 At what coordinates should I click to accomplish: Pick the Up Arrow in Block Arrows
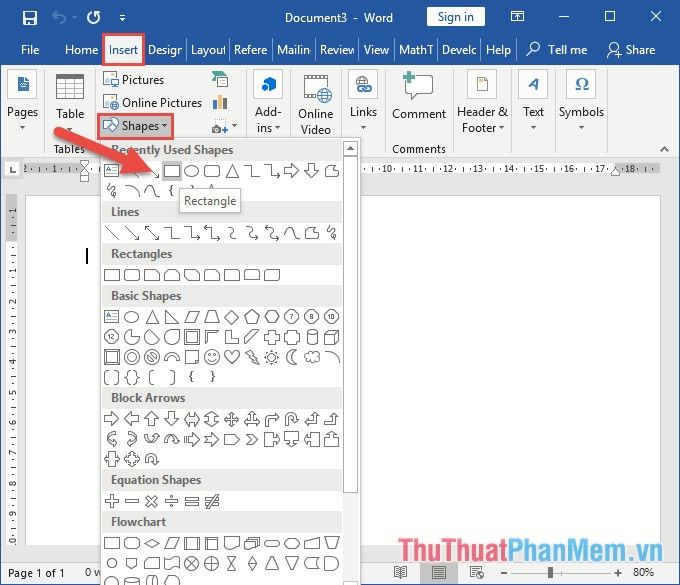point(151,419)
